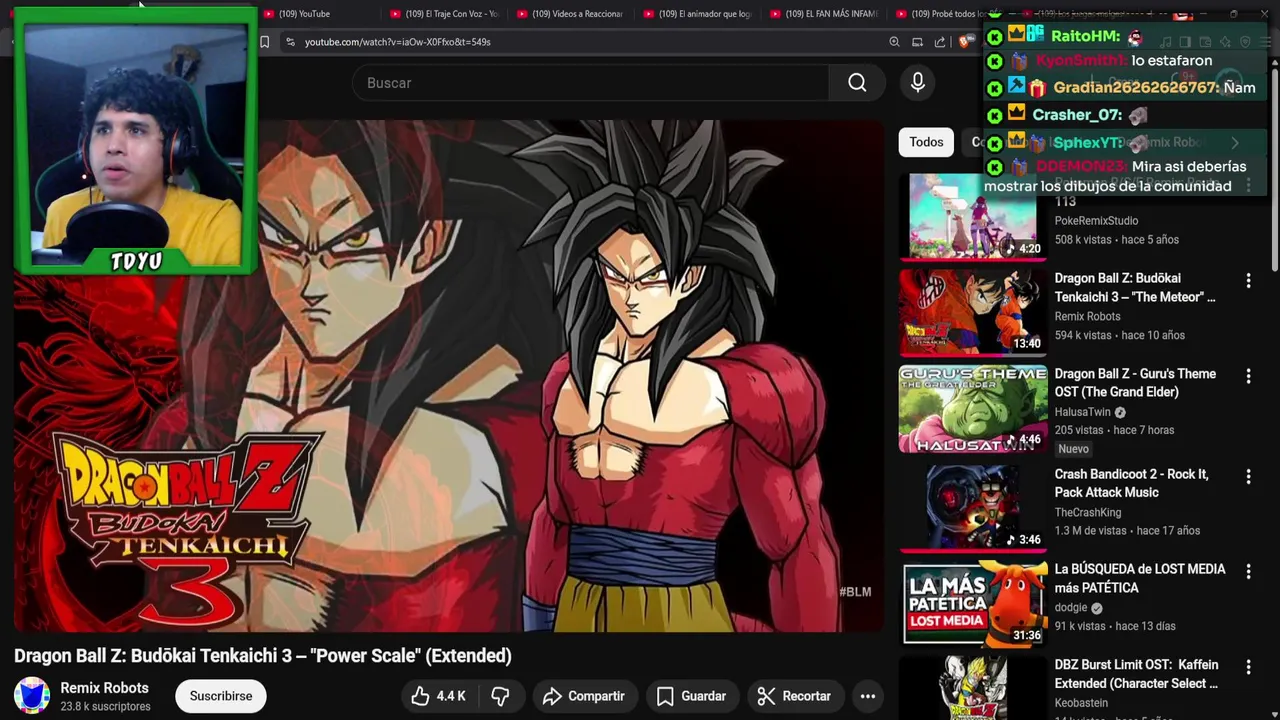Click PokeRemixStudio channel name

pos(1096,221)
